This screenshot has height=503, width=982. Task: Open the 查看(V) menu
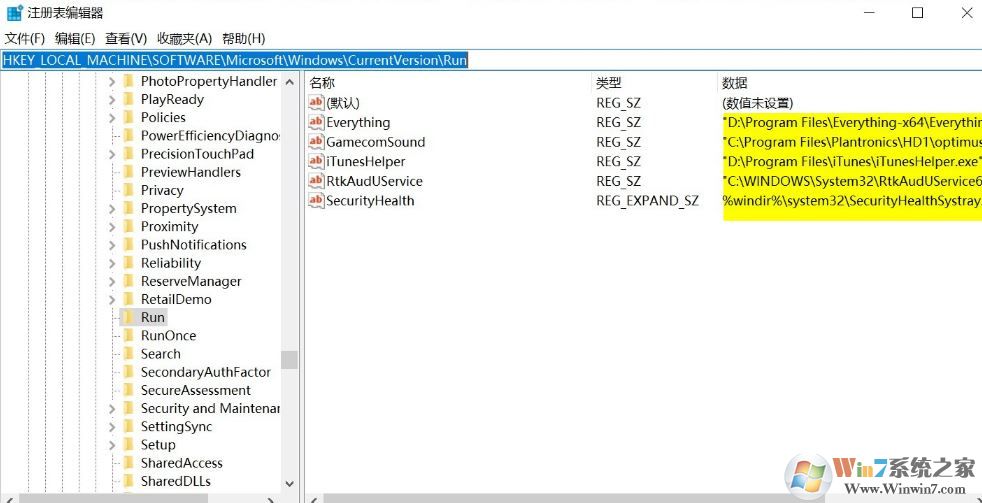[x=126, y=38]
